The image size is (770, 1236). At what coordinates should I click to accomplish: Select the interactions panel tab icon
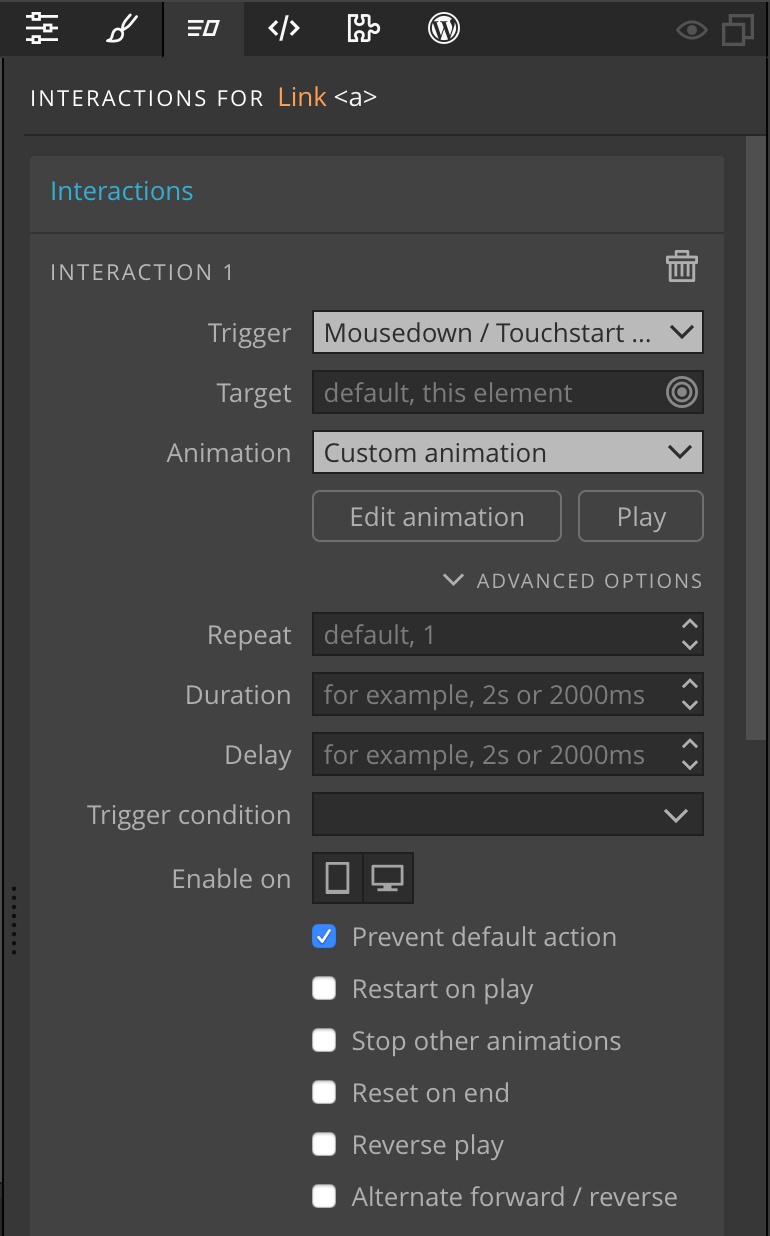(203, 29)
